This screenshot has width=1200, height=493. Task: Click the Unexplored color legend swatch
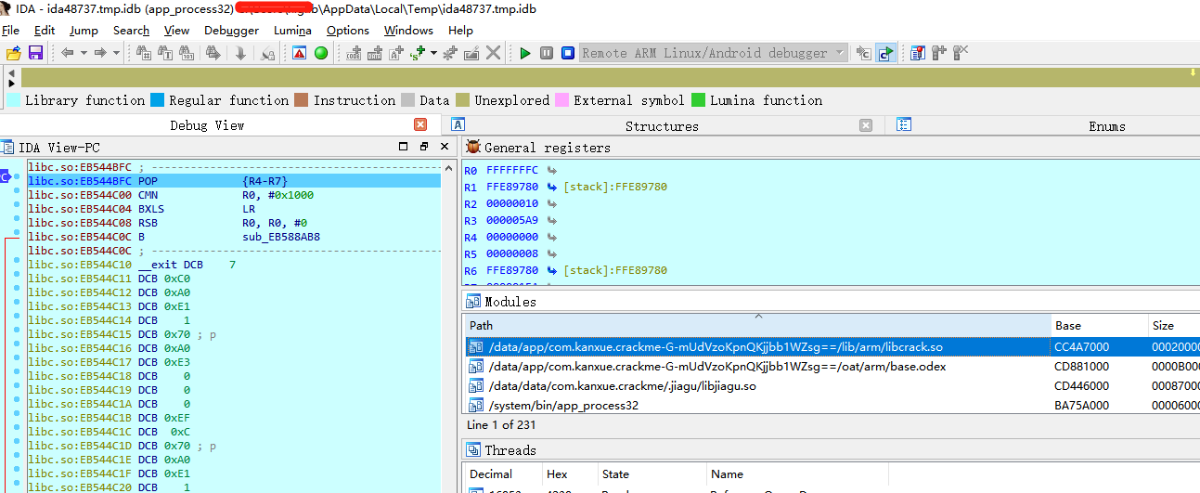pyautogui.click(x=462, y=100)
